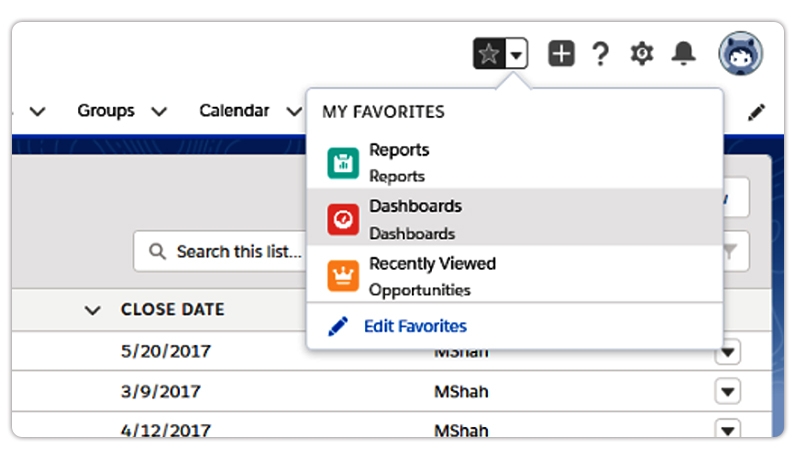Screen dimensions: 800x460
Task: Sort by the Close Date column header
Action: [x=172, y=309]
